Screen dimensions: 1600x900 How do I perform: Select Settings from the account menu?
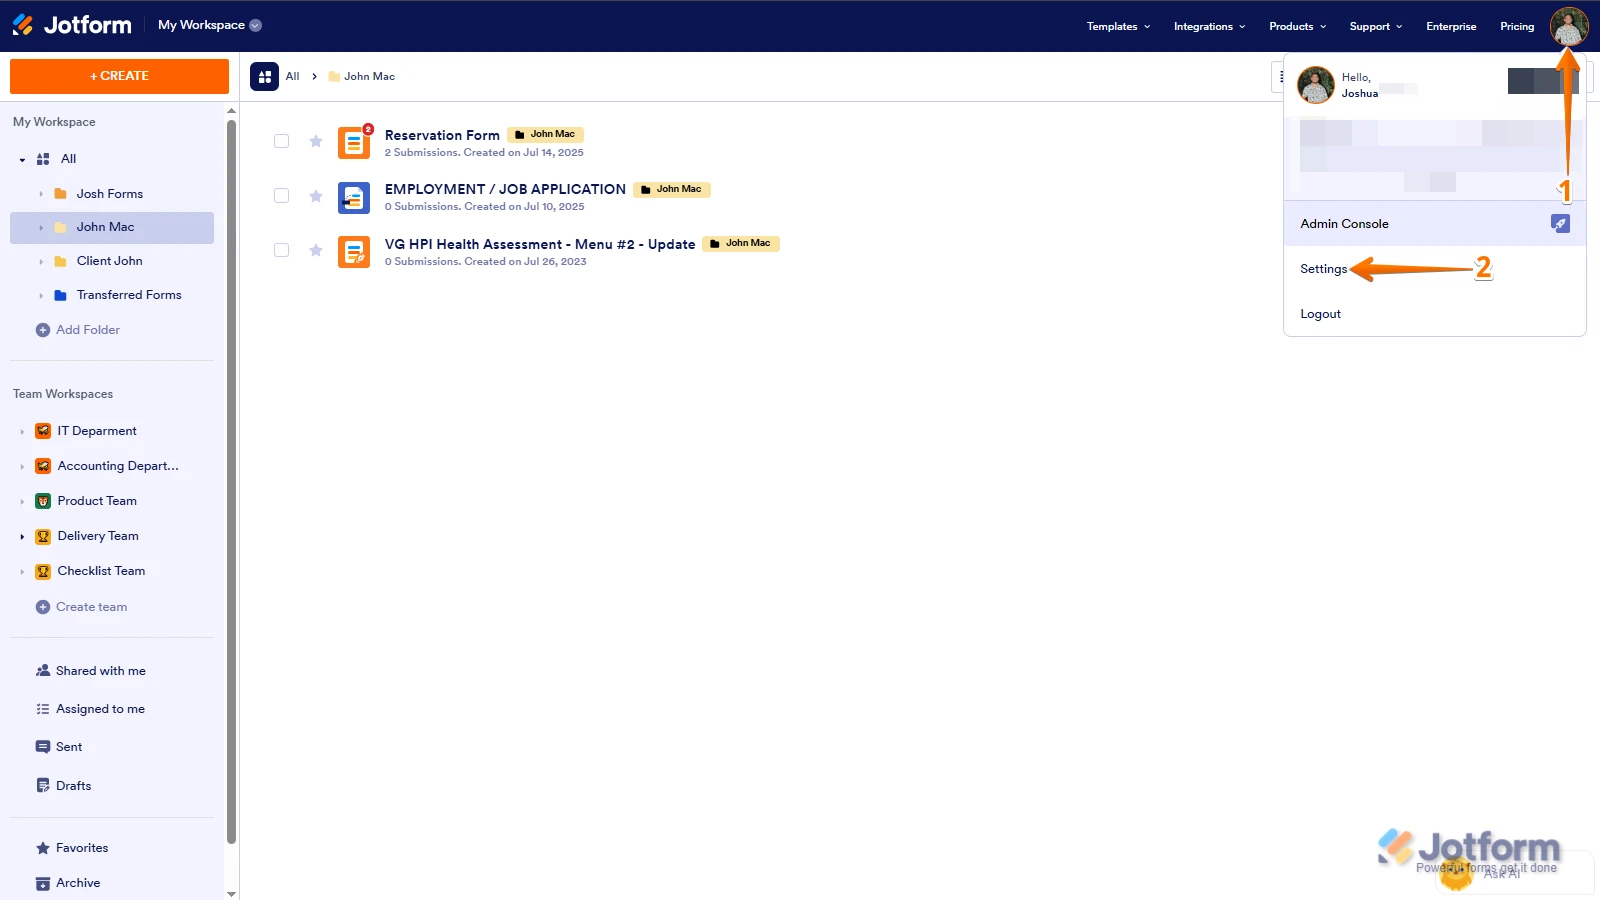coord(1322,268)
